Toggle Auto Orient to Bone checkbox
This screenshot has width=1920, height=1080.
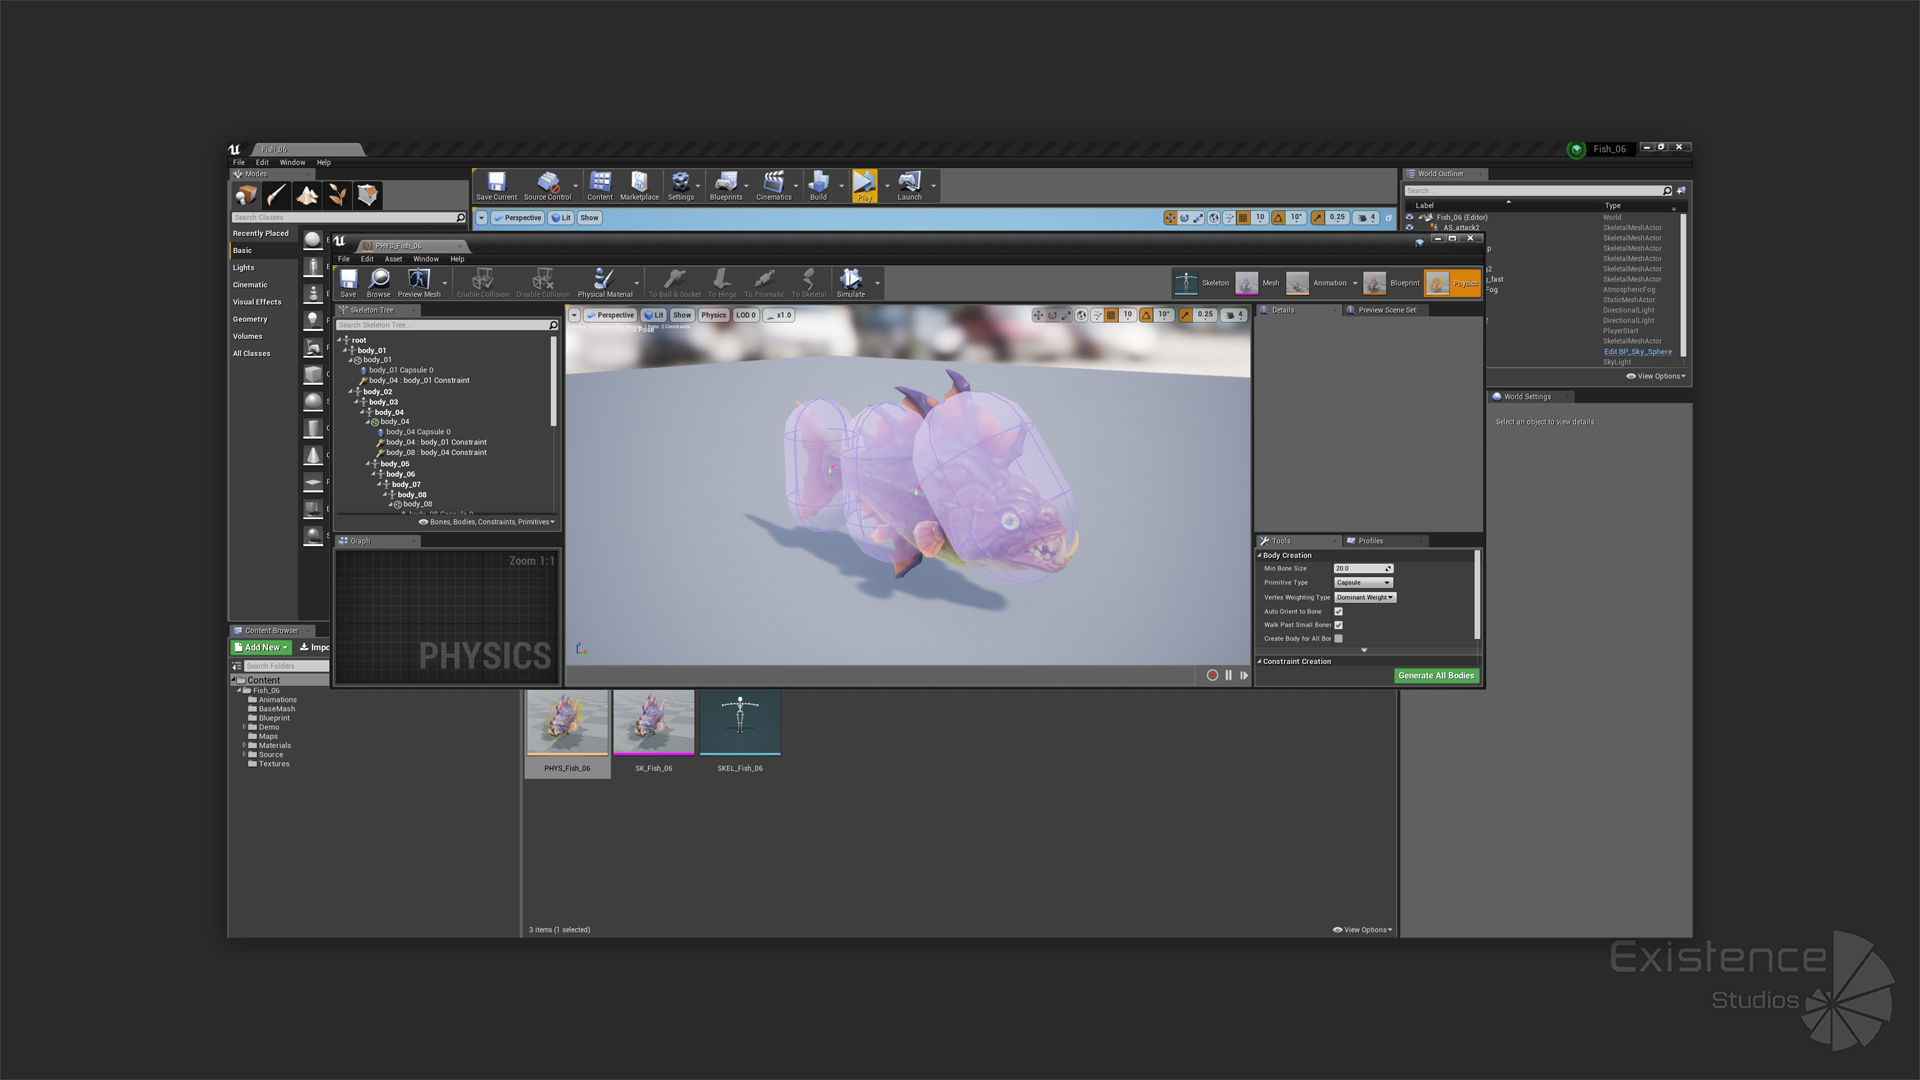coord(1338,611)
